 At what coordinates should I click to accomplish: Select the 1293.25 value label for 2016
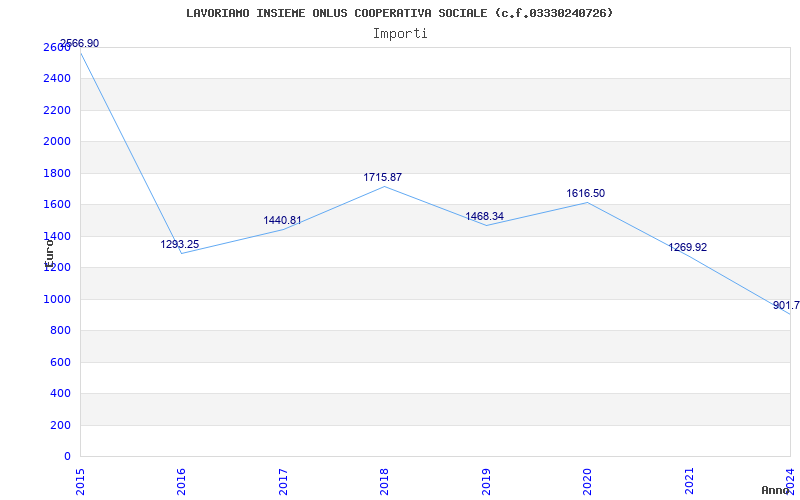[180, 245]
